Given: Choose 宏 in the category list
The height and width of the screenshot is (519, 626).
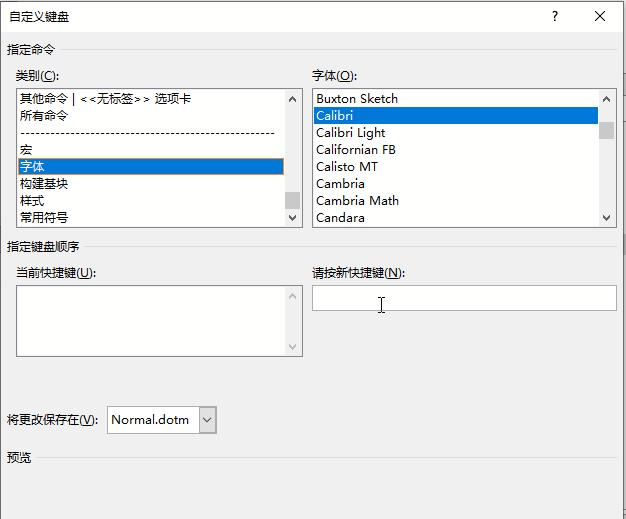Looking at the screenshot, I should tap(151, 150).
